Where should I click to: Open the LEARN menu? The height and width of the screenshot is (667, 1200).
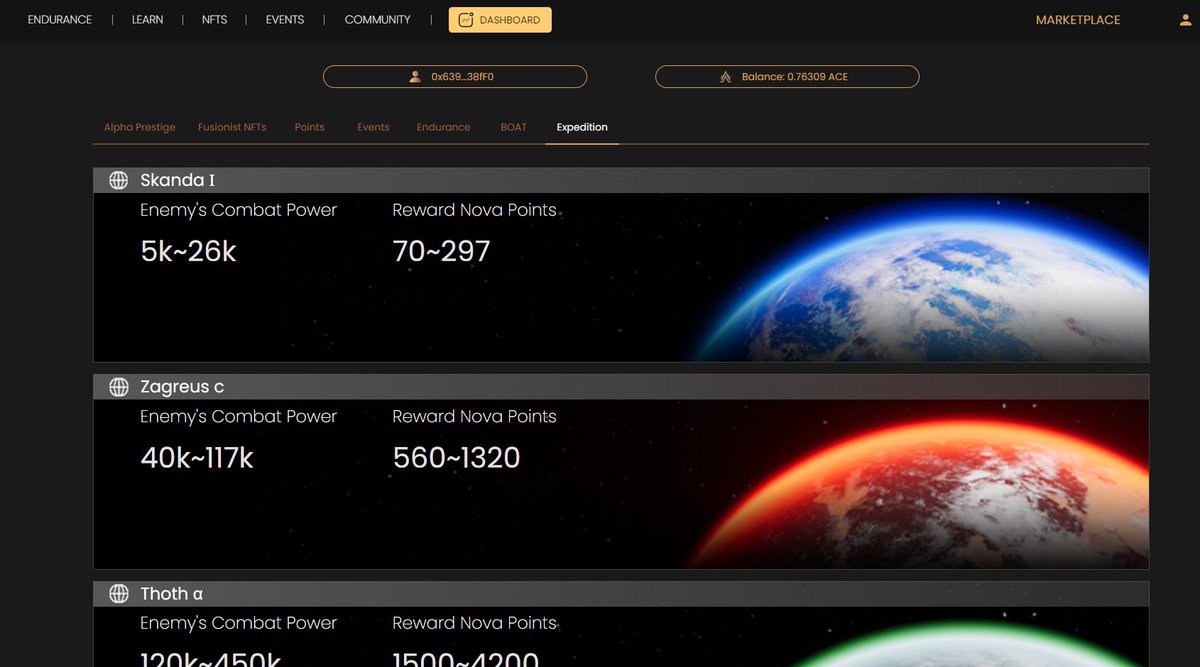(147, 20)
